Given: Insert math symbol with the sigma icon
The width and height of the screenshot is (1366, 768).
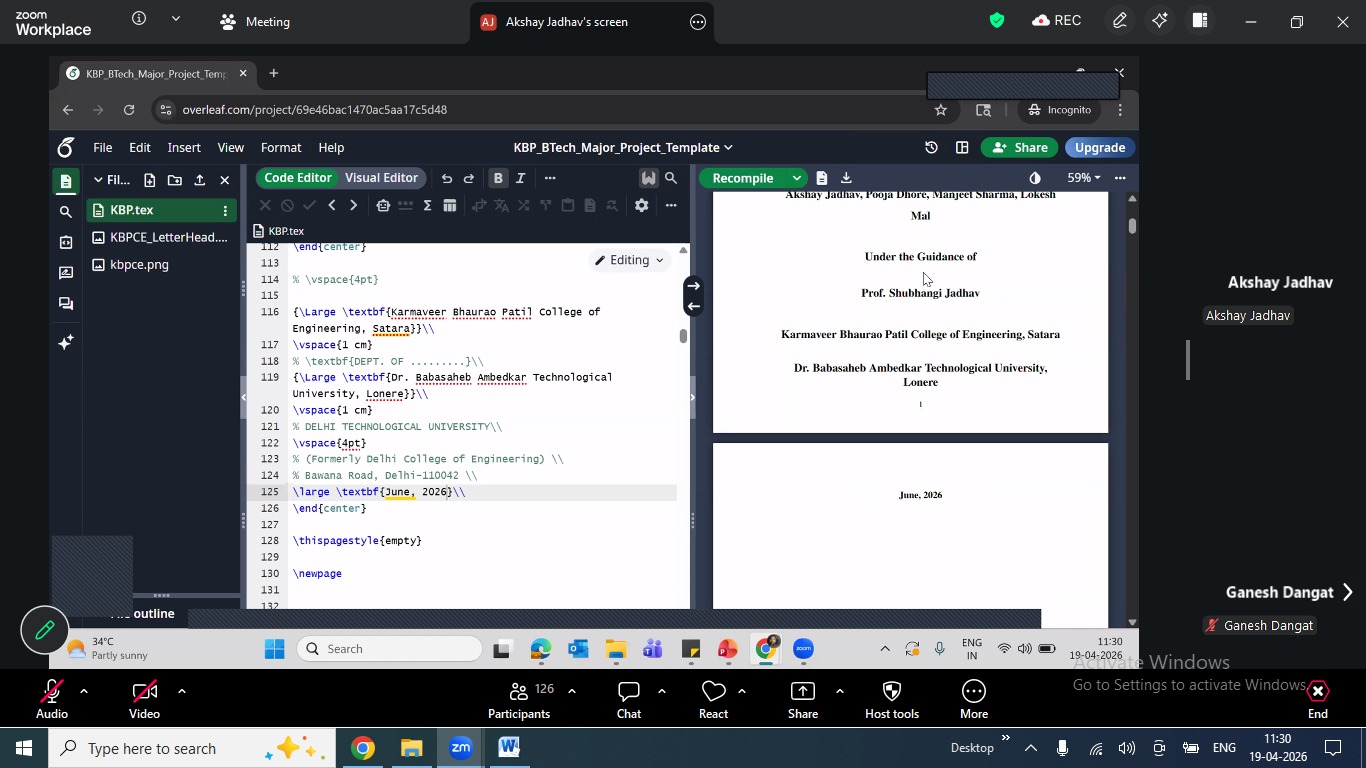Looking at the screenshot, I should tap(428, 206).
